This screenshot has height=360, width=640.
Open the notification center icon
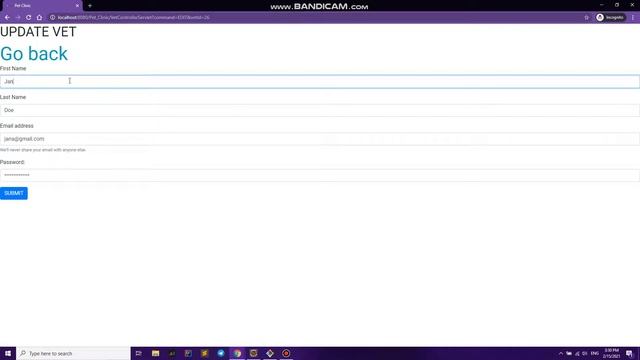630,353
